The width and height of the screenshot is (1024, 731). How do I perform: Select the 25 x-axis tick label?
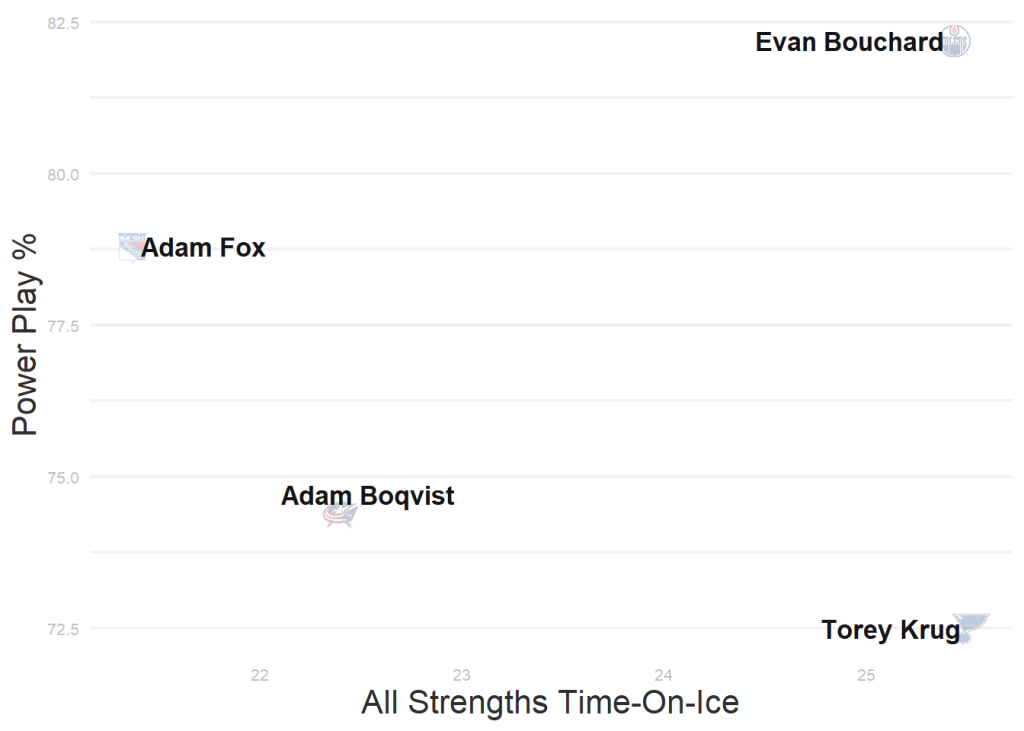tap(866, 676)
